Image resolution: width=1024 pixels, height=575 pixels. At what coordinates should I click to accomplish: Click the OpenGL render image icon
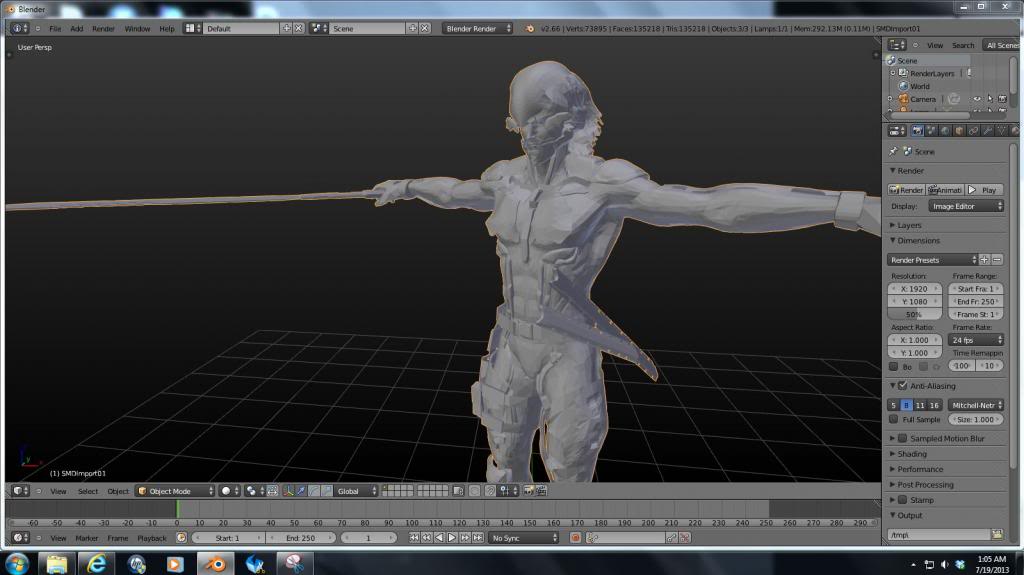coord(528,491)
